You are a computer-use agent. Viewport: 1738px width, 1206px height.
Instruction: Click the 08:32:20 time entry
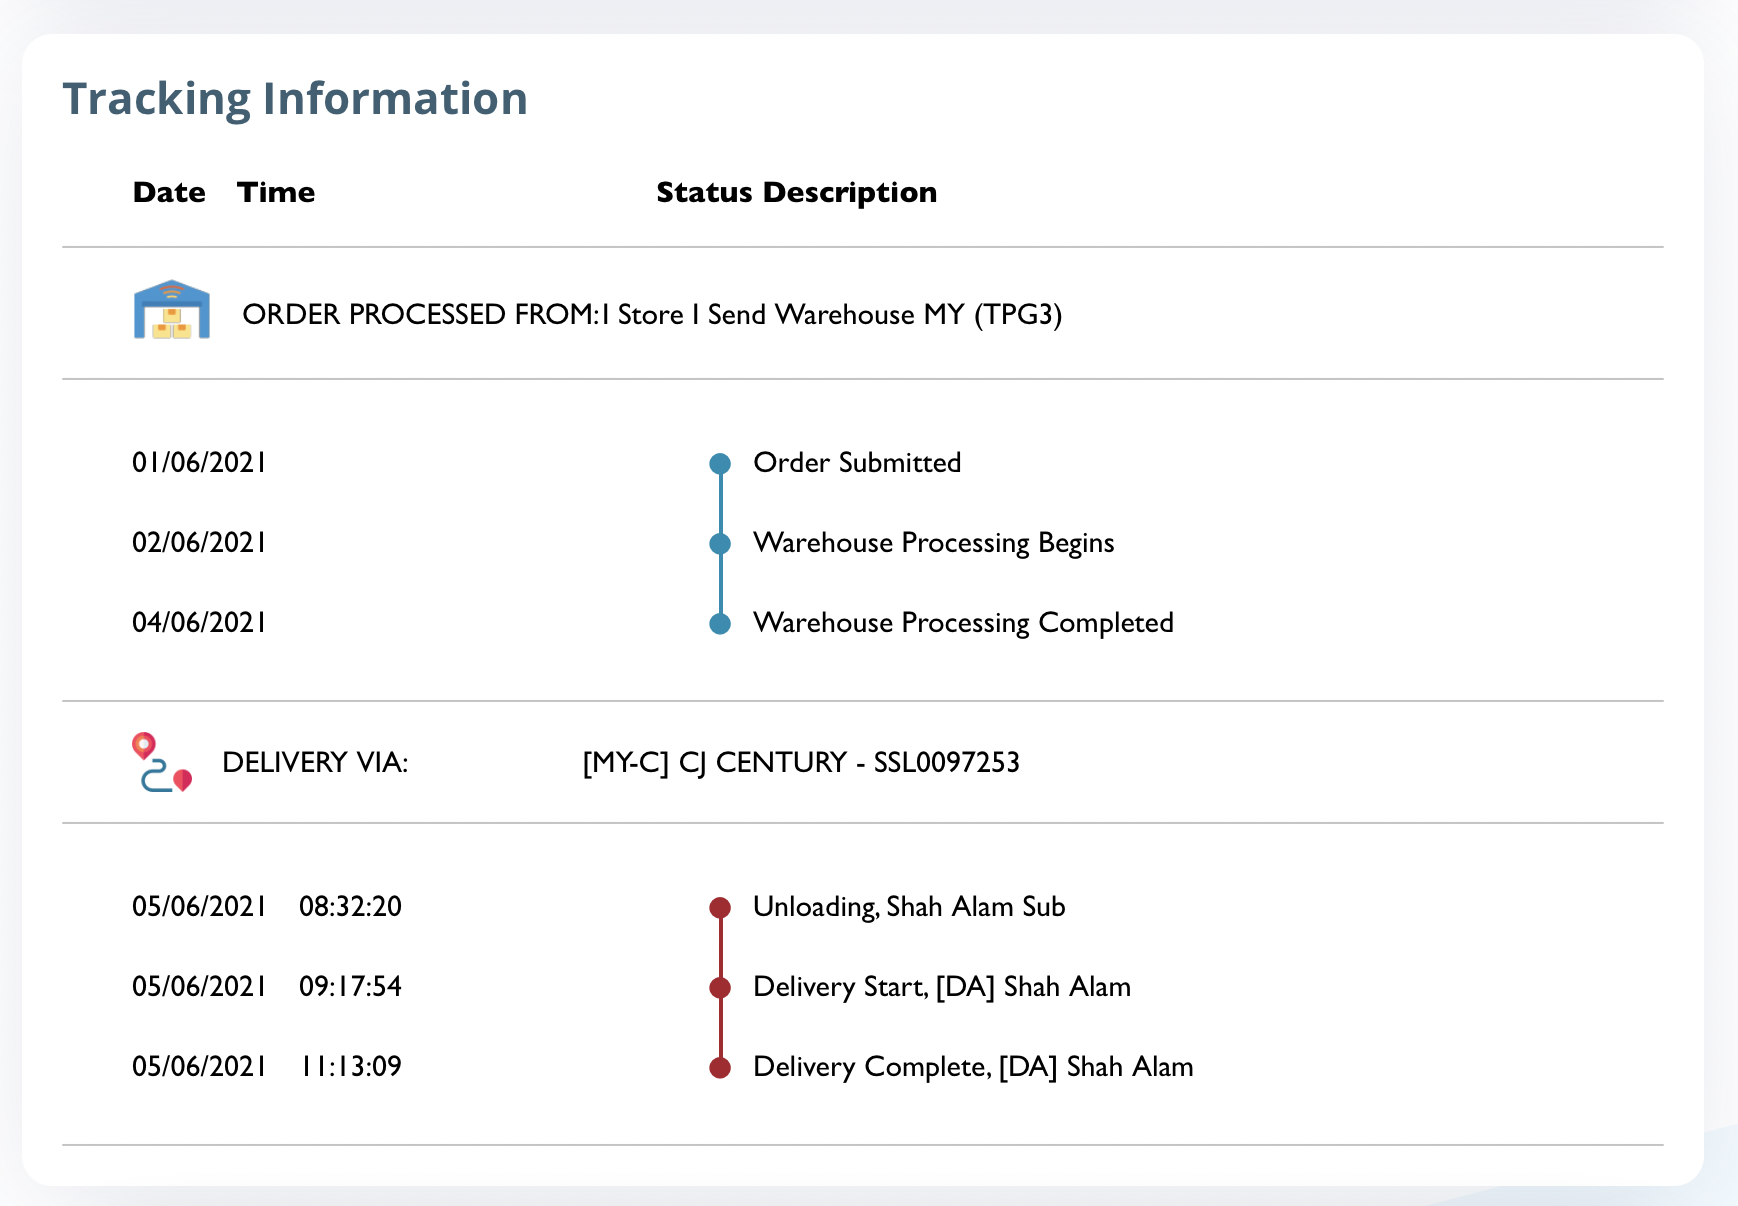pyautogui.click(x=350, y=907)
